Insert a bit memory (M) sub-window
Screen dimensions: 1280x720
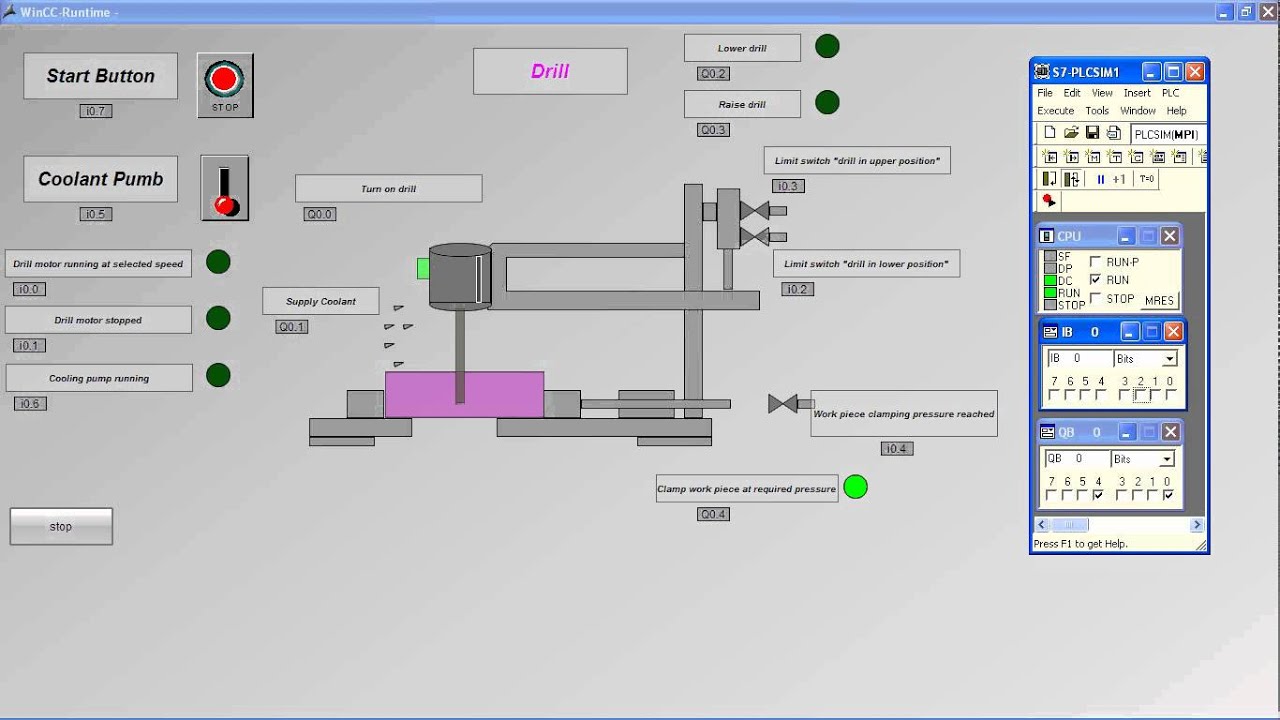tap(1093, 156)
